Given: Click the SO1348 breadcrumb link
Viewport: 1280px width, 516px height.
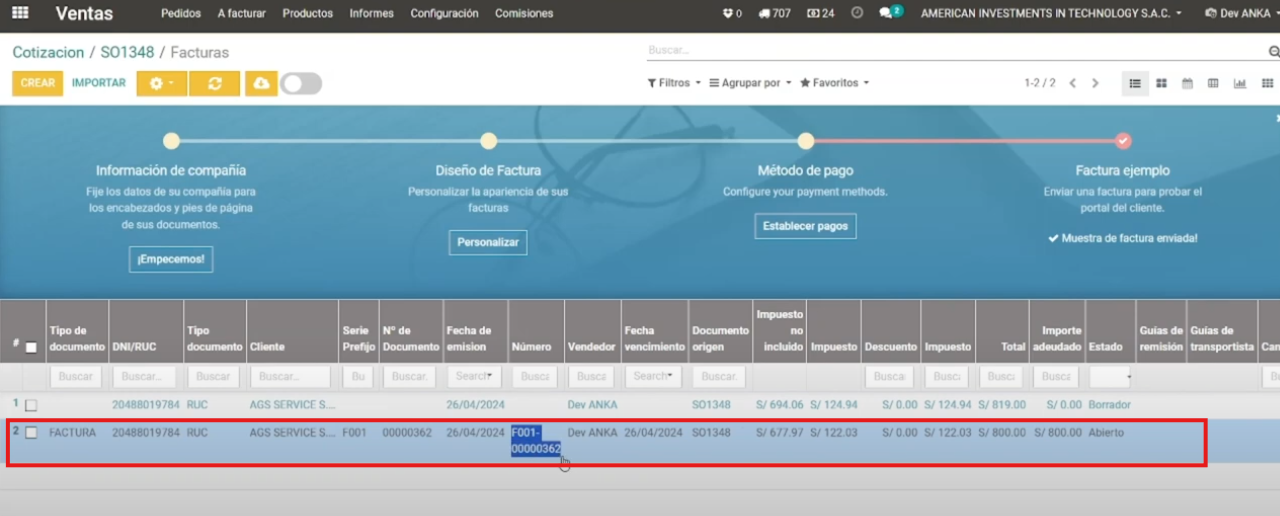Looking at the screenshot, I should 127,52.
